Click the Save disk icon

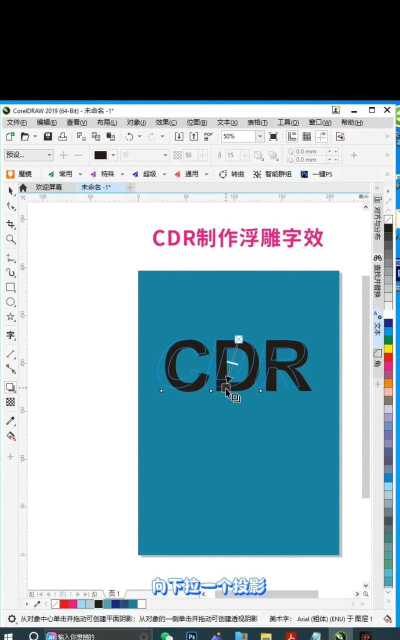click(48, 136)
